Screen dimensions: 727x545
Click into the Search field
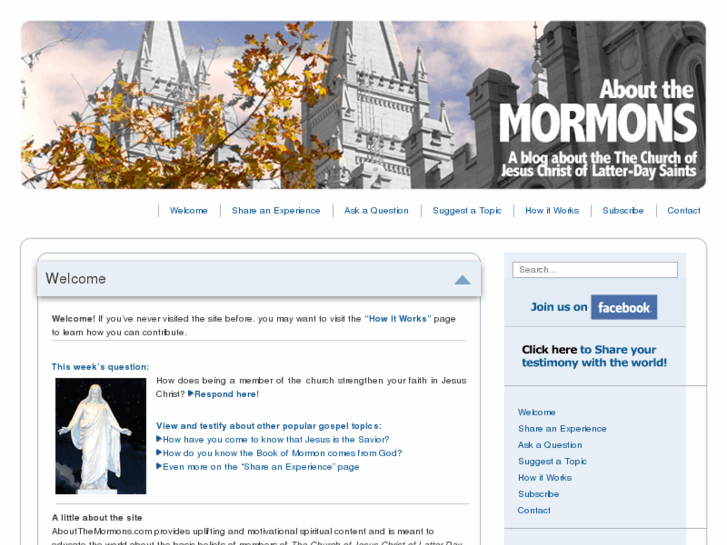pos(595,270)
